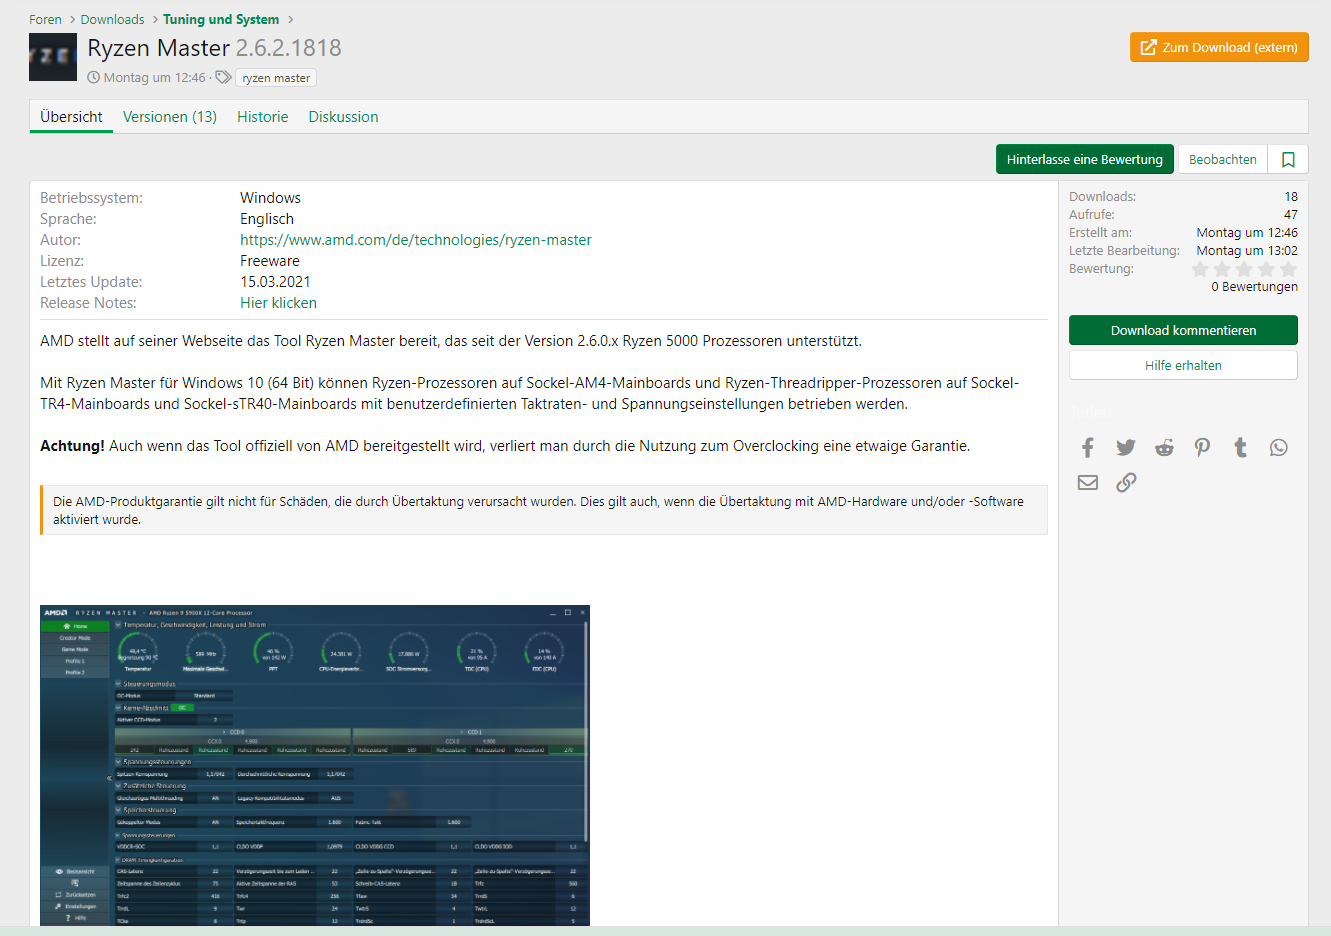Share this page on Reddit

[x=1164, y=448]
